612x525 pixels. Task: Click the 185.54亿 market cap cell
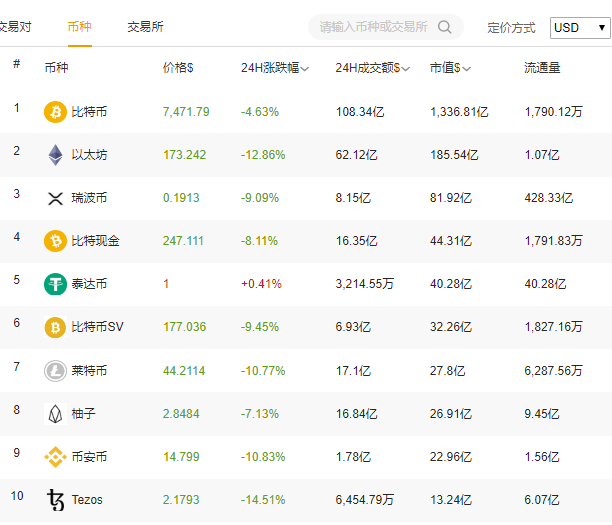(454, 155)
